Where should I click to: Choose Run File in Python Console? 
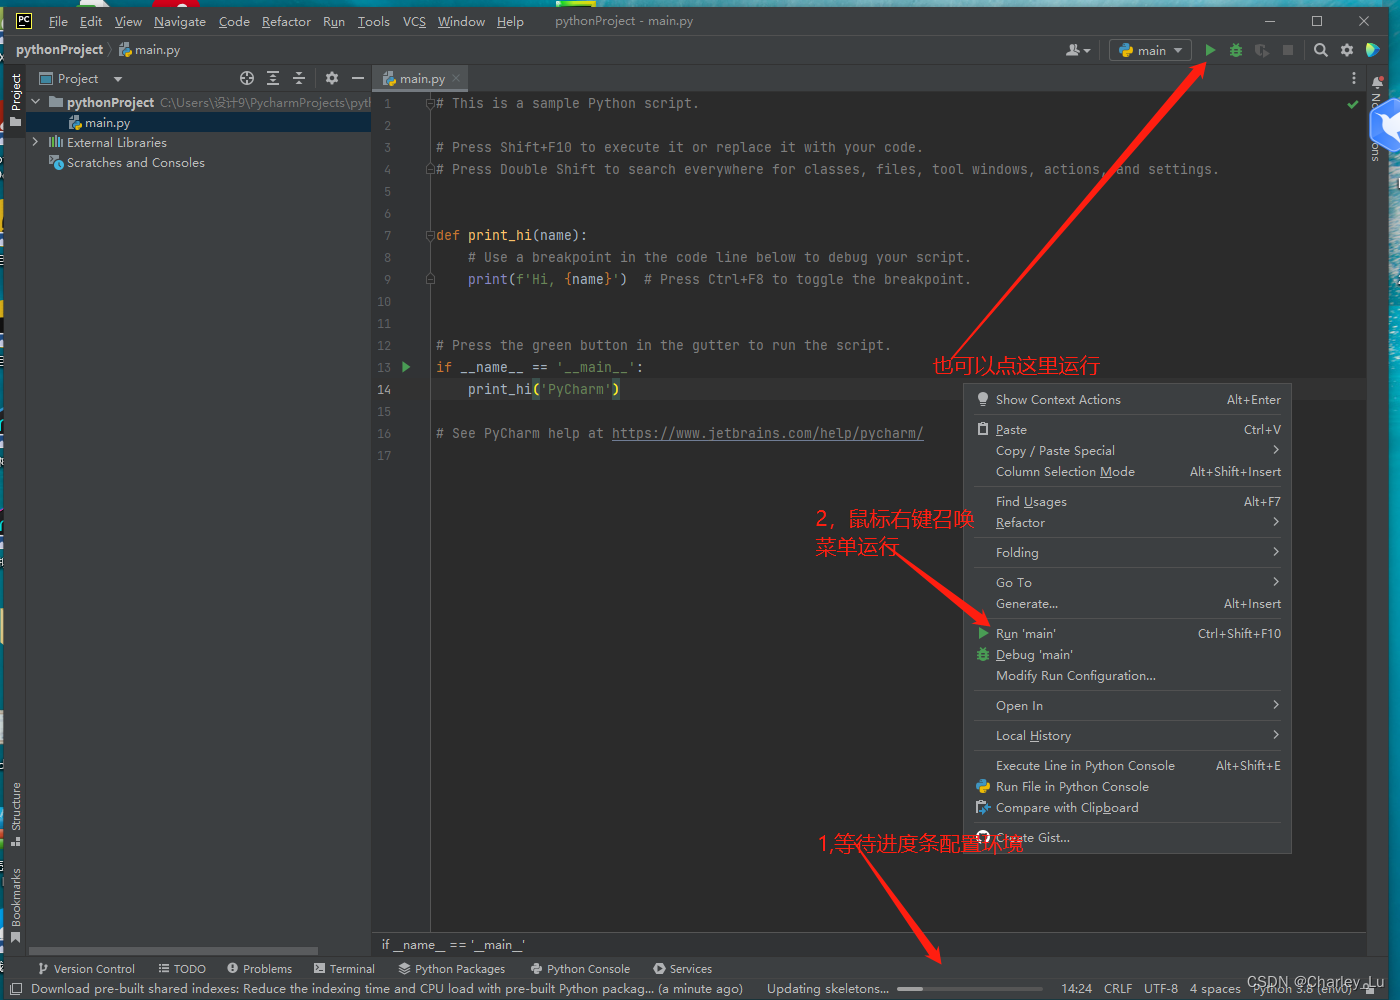(x=1128, y=786)
